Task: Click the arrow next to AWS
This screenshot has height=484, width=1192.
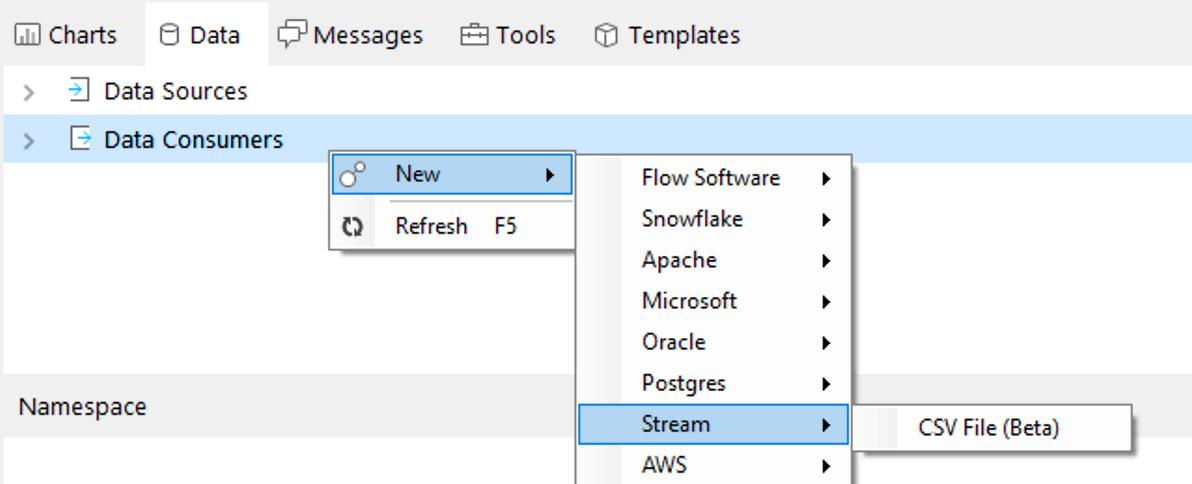Action: point(826,465)
